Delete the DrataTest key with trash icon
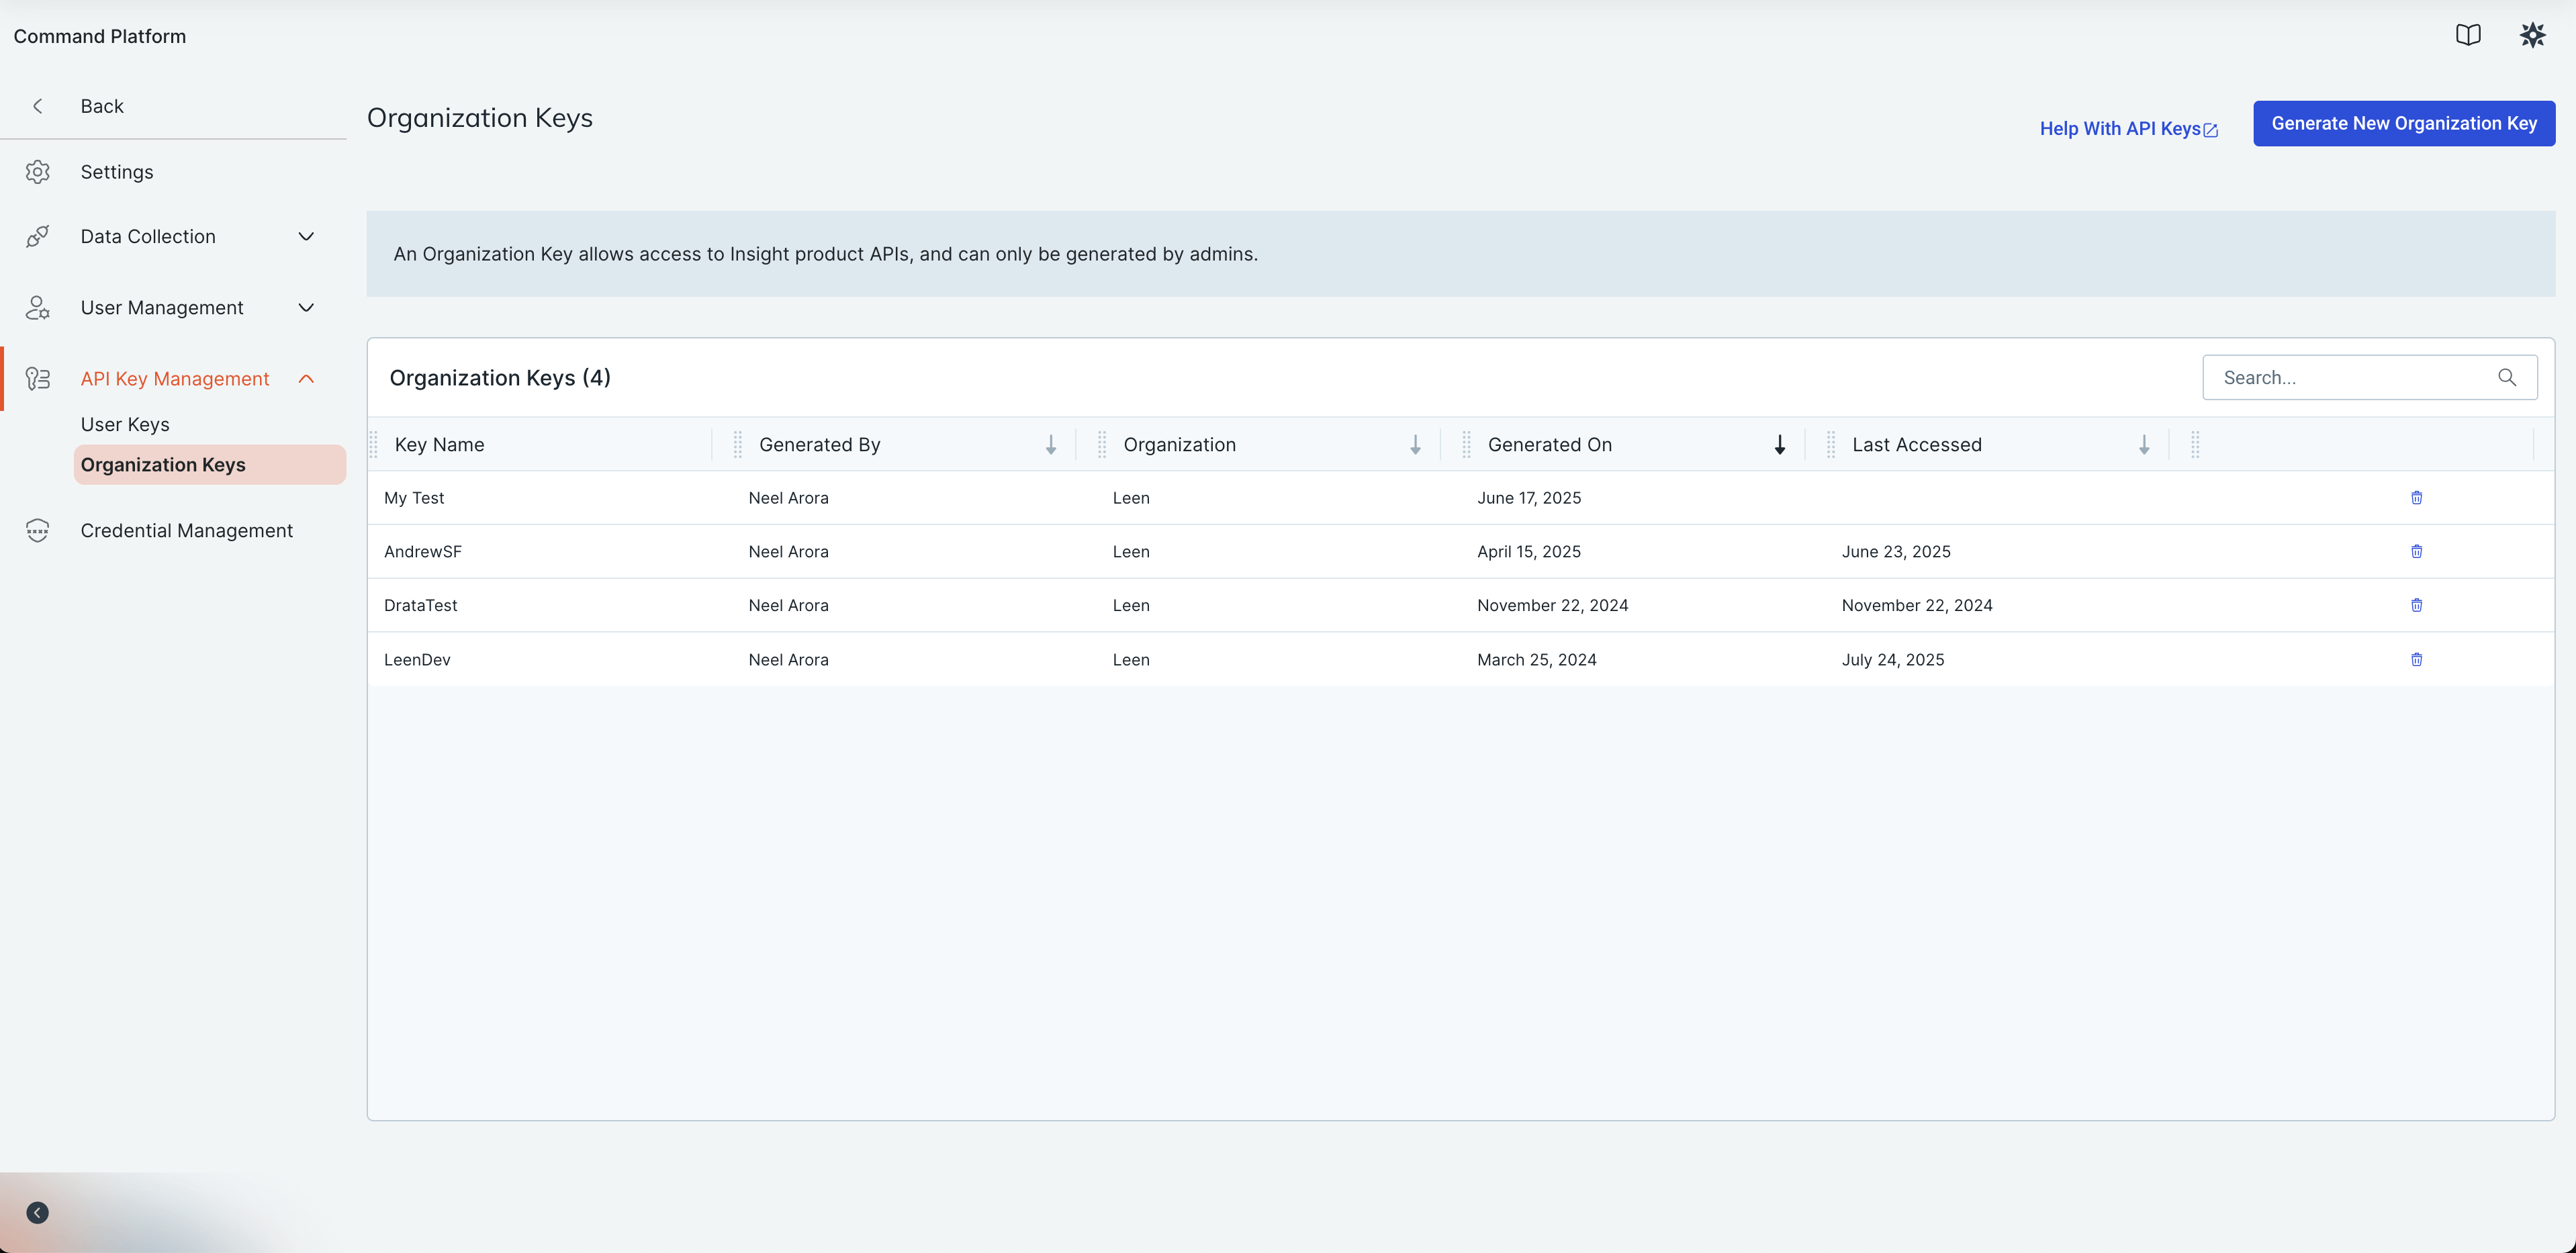 (x=2416, y=605)
